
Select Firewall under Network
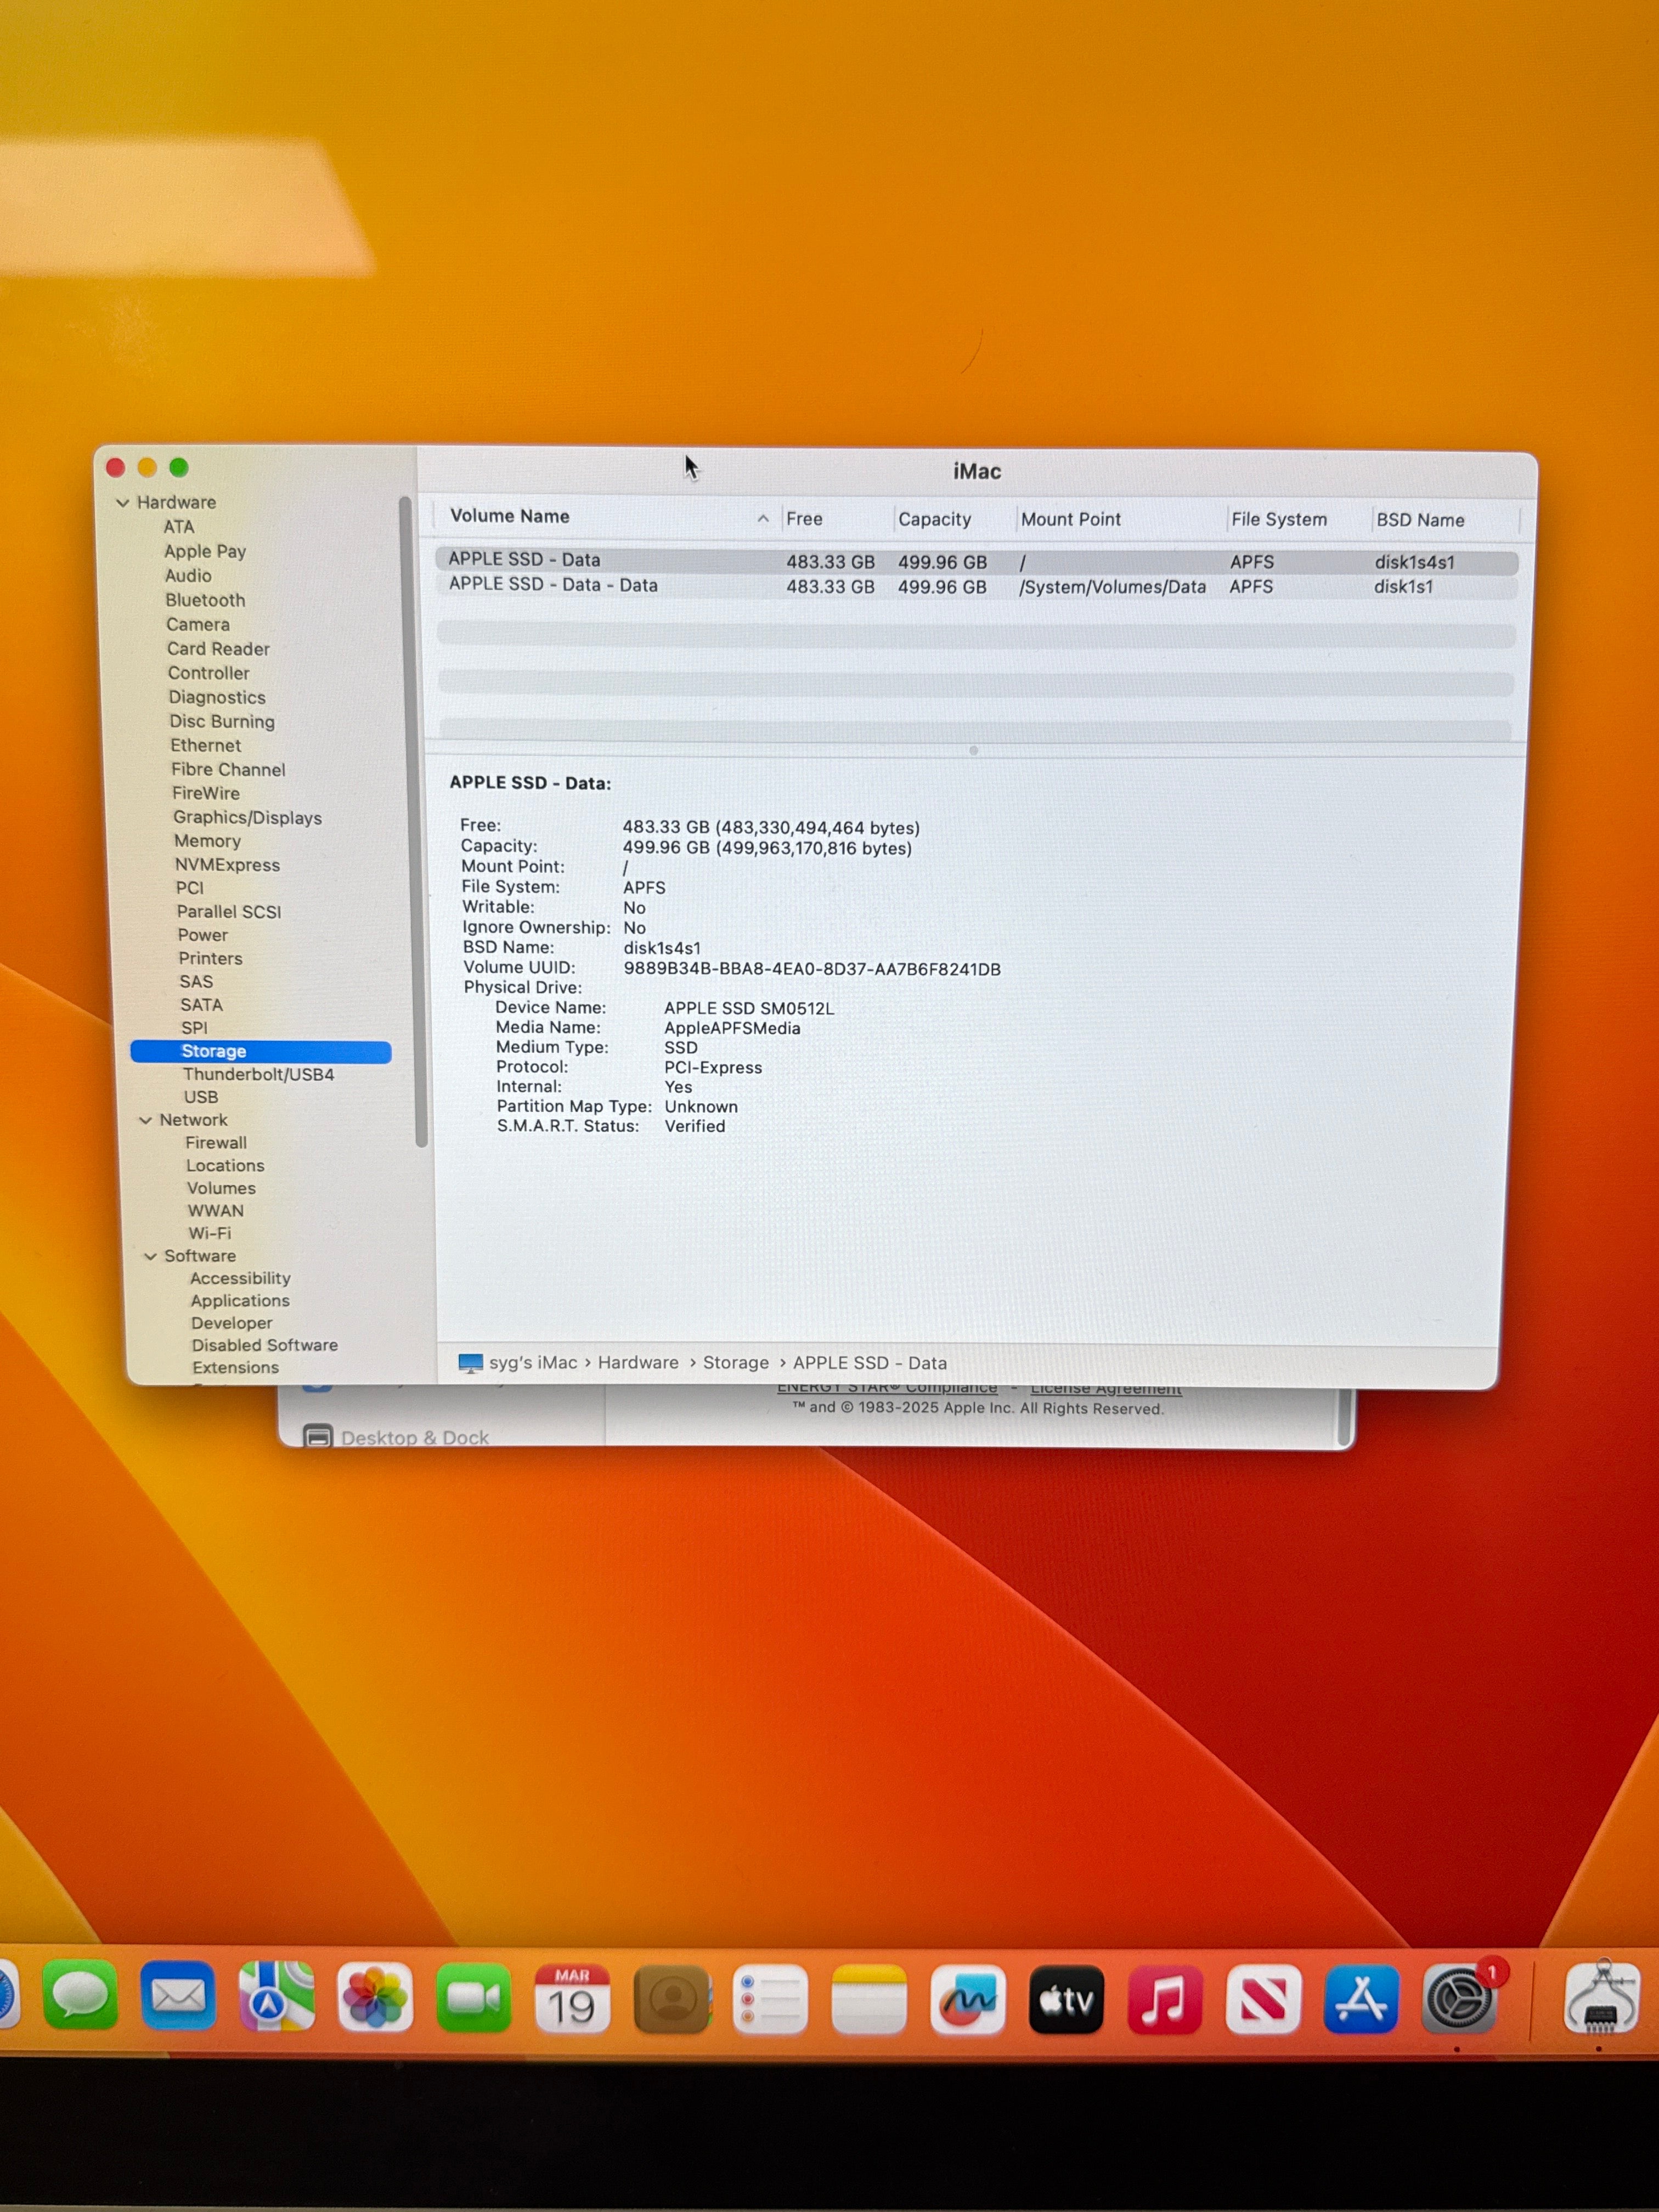[x=216, y=1144]
